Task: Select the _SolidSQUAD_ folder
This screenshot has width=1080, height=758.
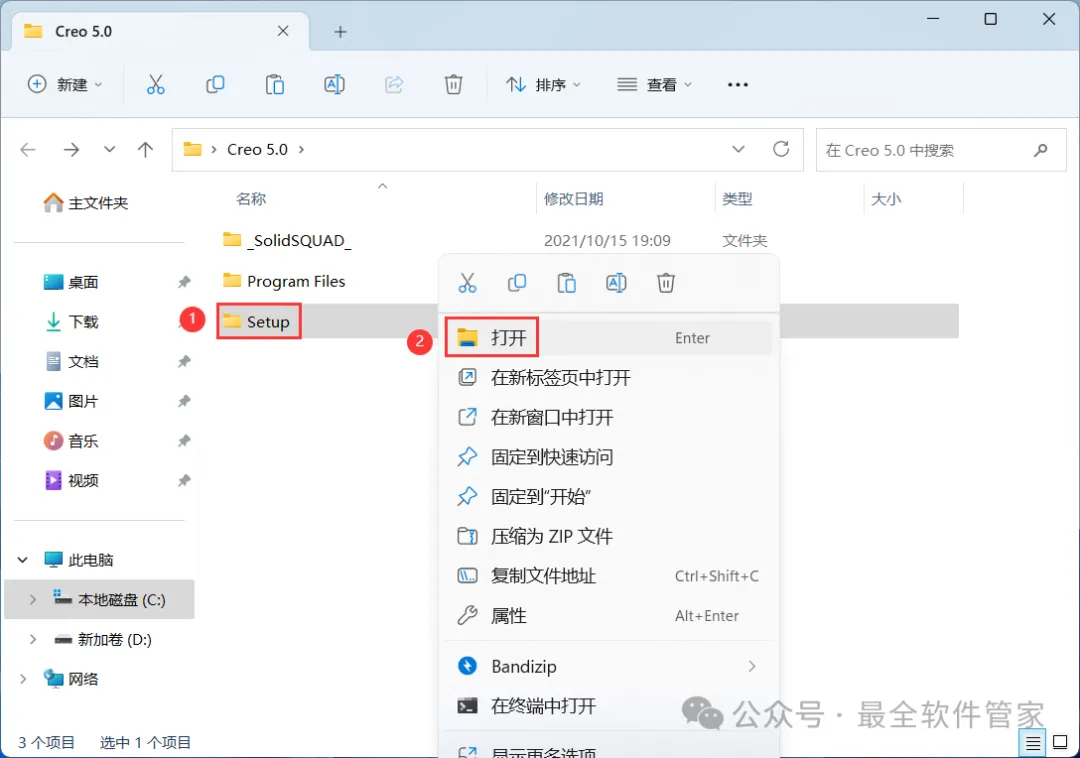Action: point(287,240)
